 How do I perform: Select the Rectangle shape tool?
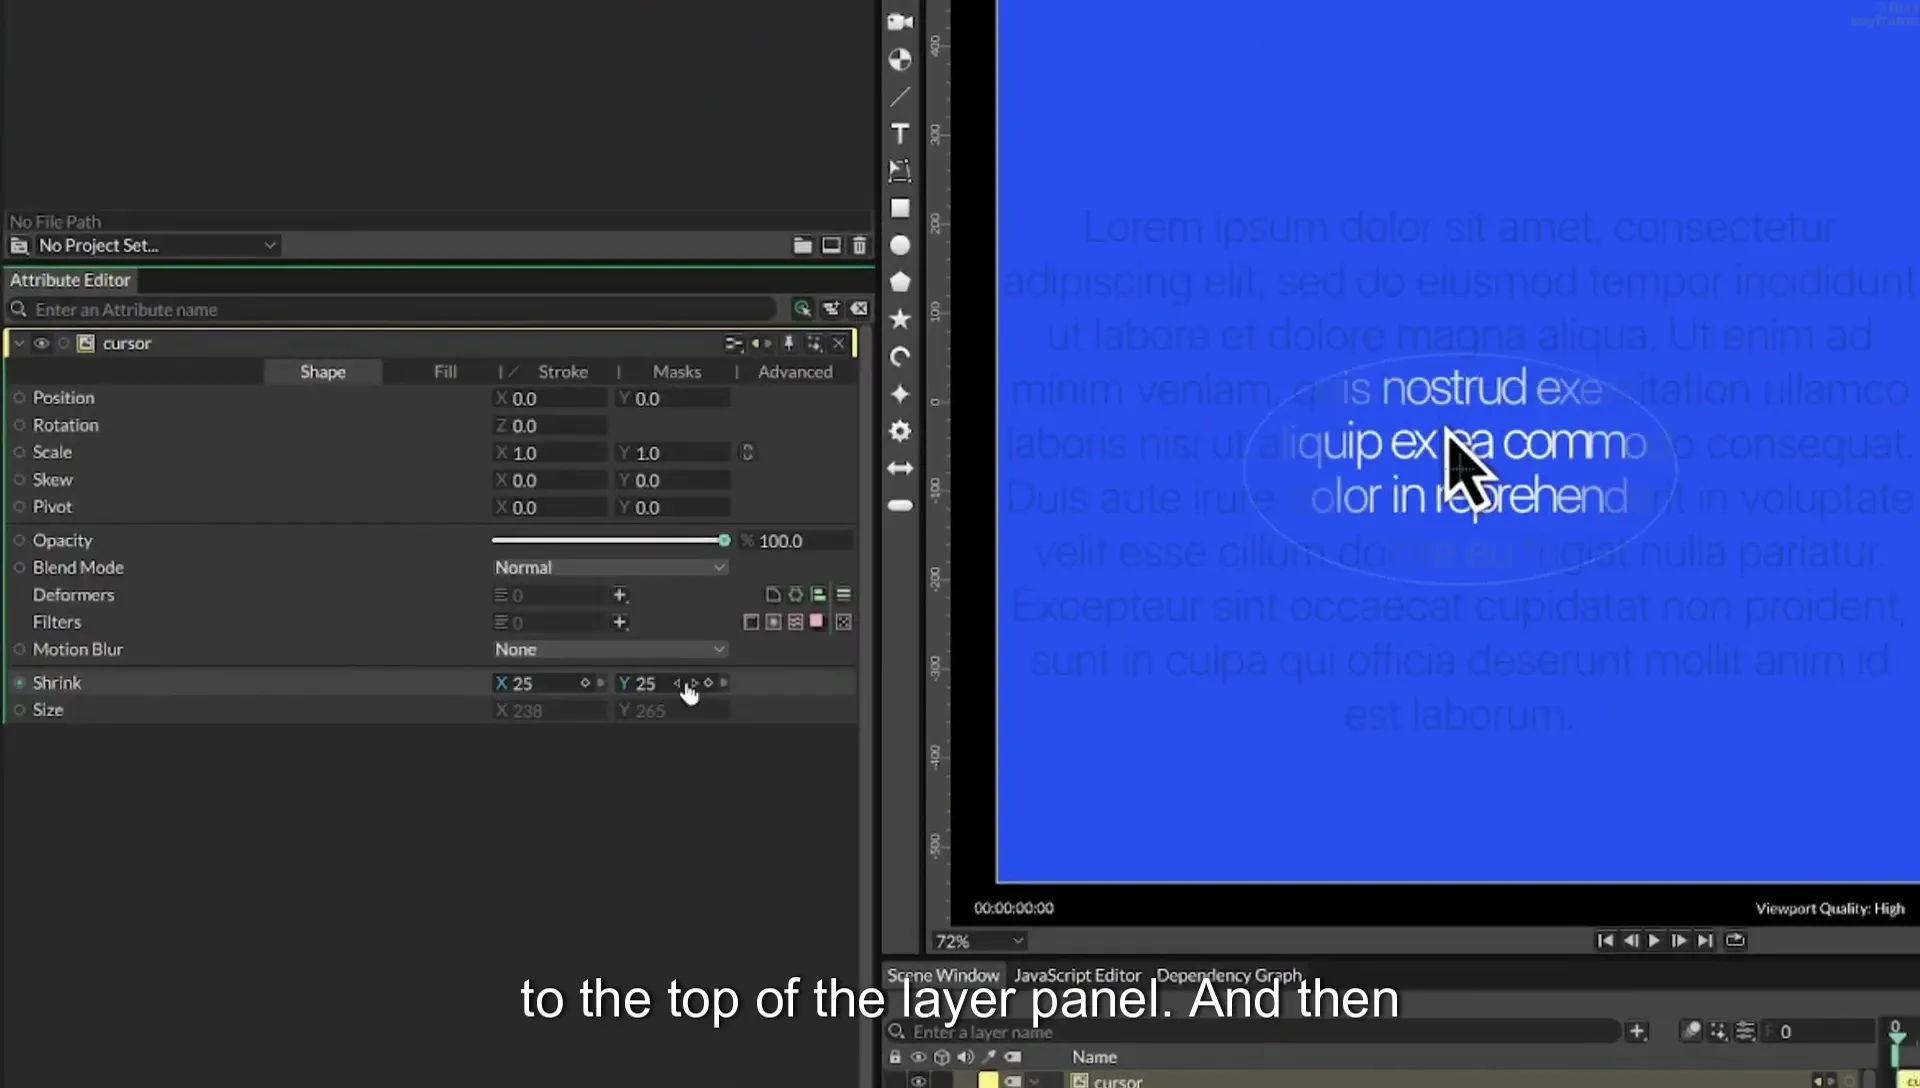900,208
